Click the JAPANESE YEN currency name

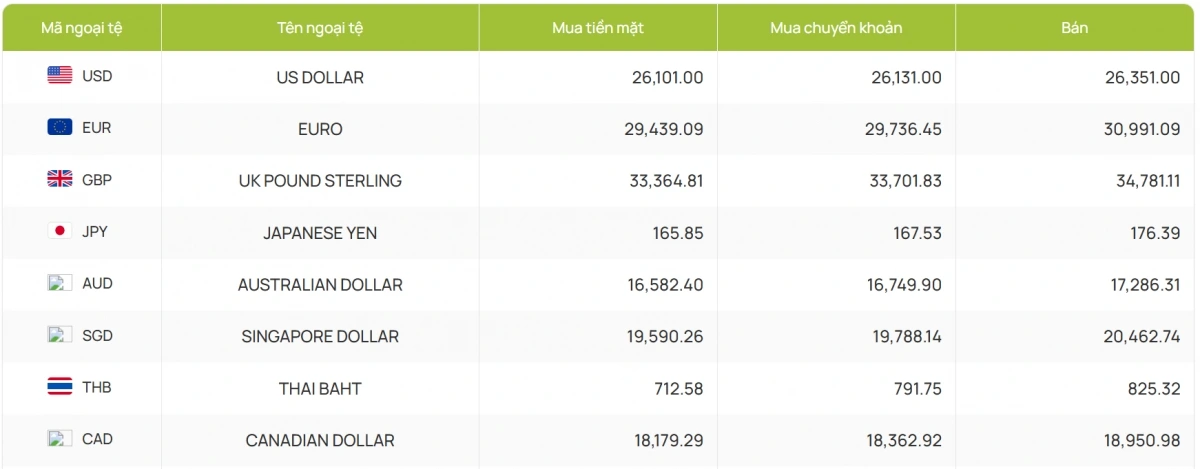tap(320, 233)
